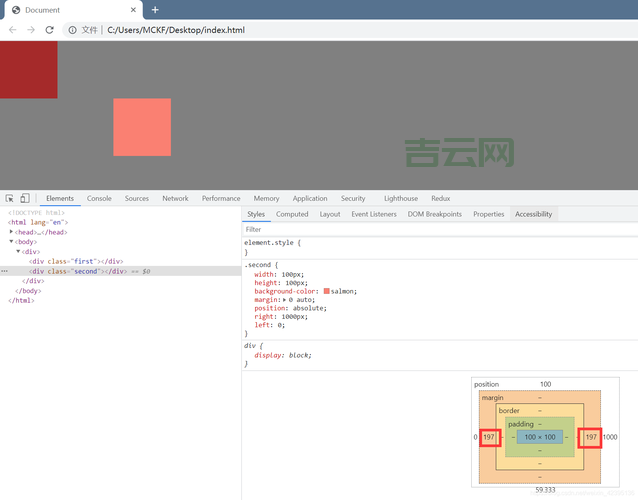This screenshot has height=500, width=638.
Task: Reload the page with refresh icon
Action: (50, 30)
